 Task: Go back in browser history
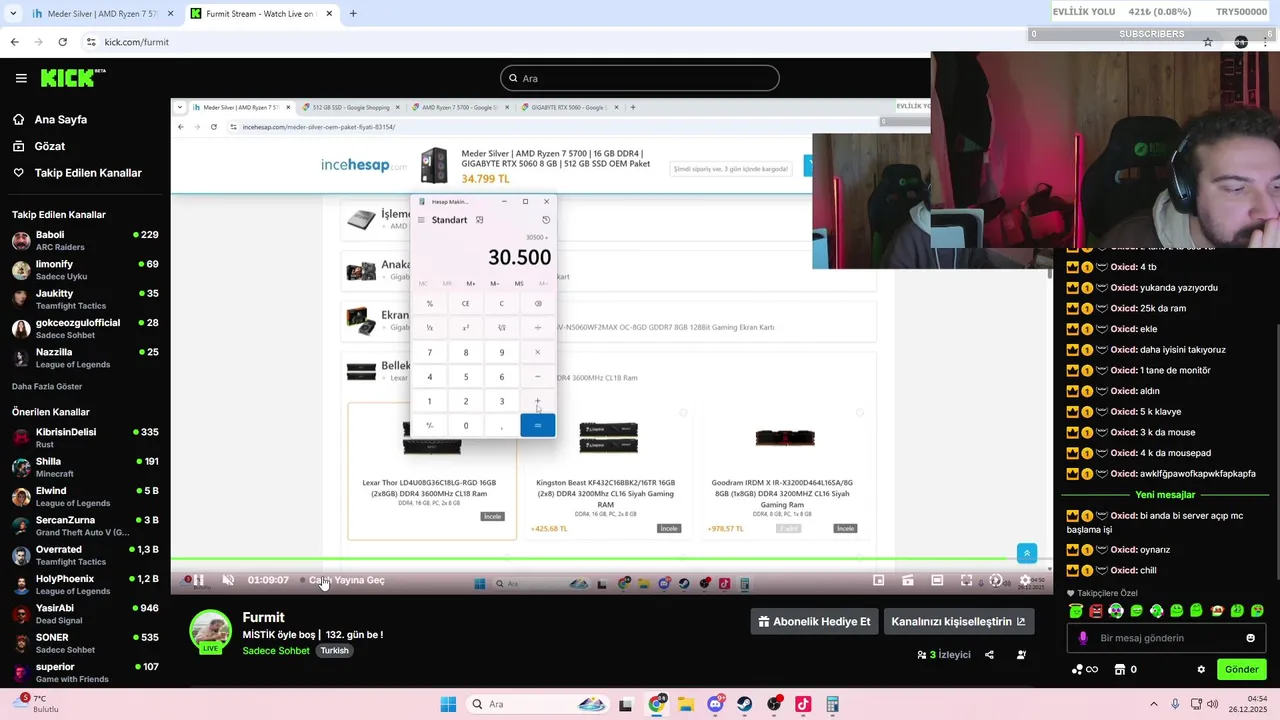click(14, 42)
